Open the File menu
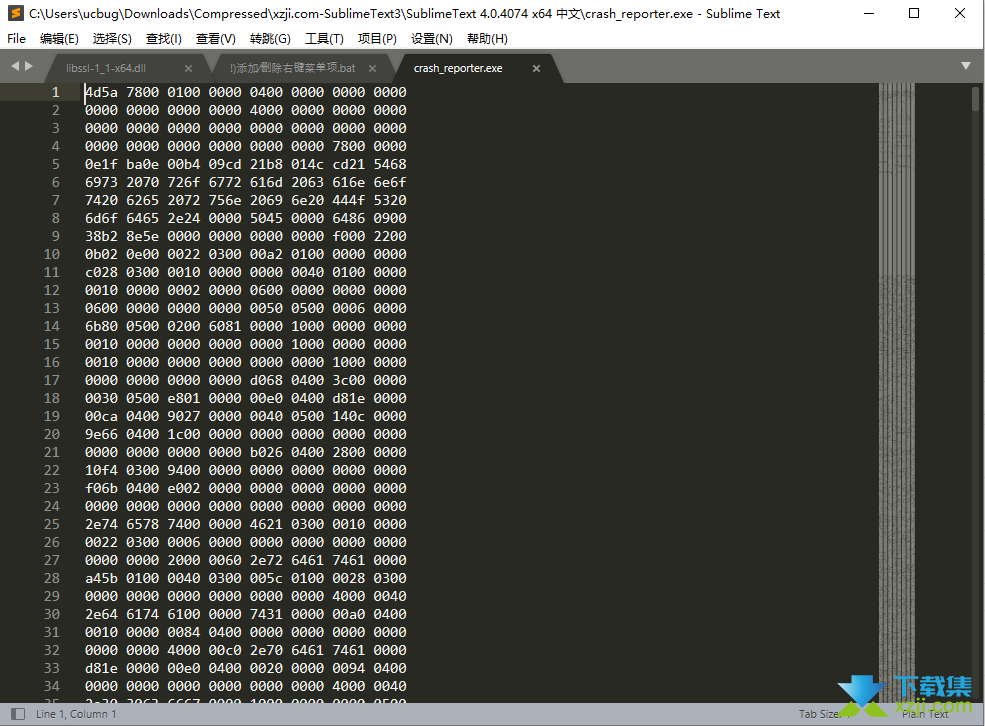This screenshot has height=726, width=985. point(16,39)
